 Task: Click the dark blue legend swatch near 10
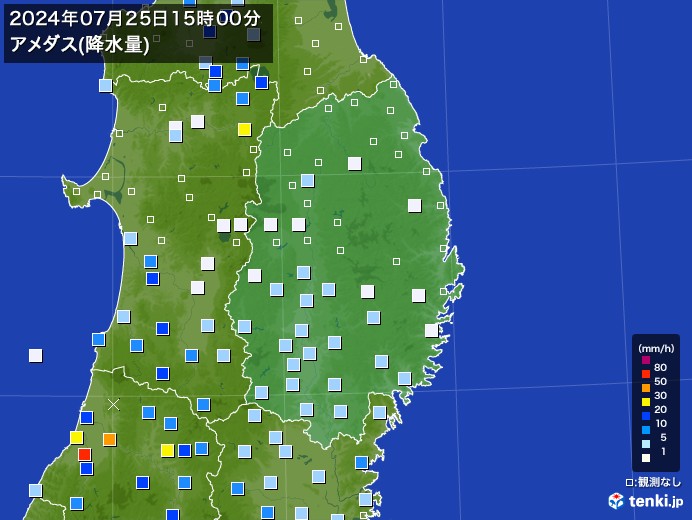[646, 416]
